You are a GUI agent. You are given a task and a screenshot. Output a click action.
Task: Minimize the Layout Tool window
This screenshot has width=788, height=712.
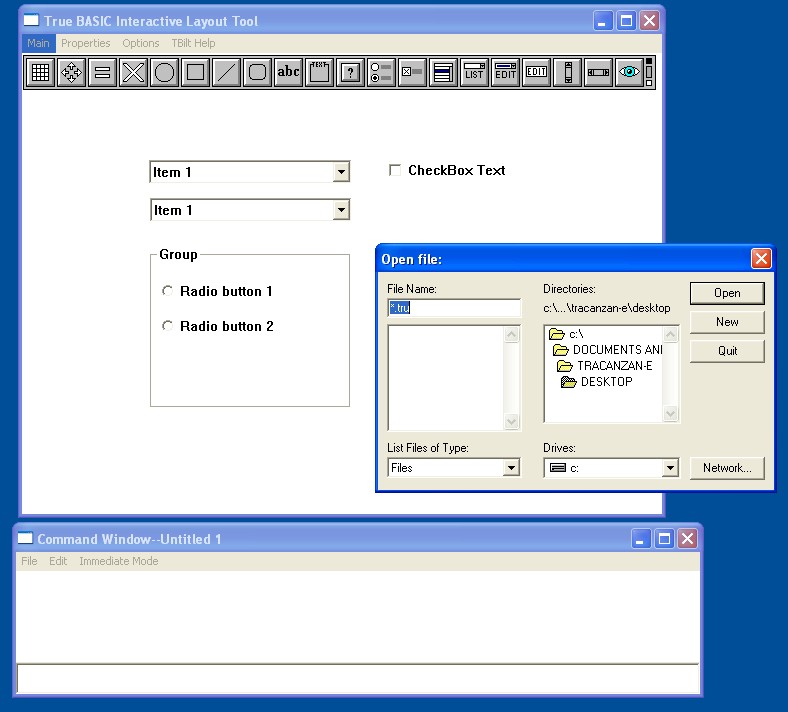(603, 21)
